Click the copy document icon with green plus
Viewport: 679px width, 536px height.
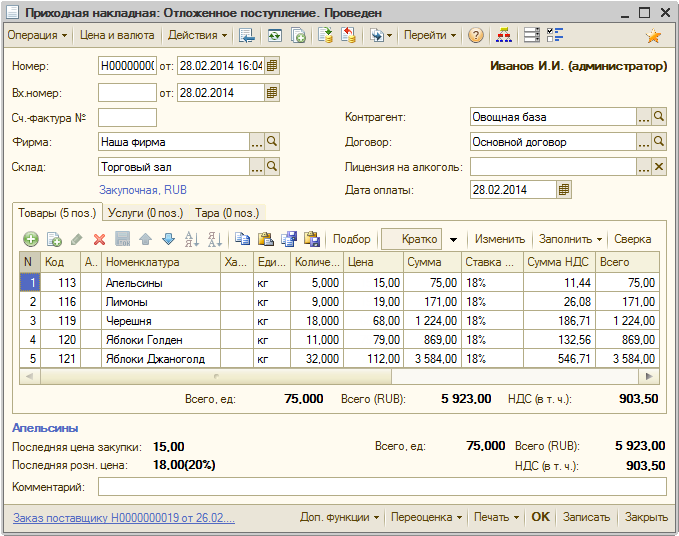298,35
